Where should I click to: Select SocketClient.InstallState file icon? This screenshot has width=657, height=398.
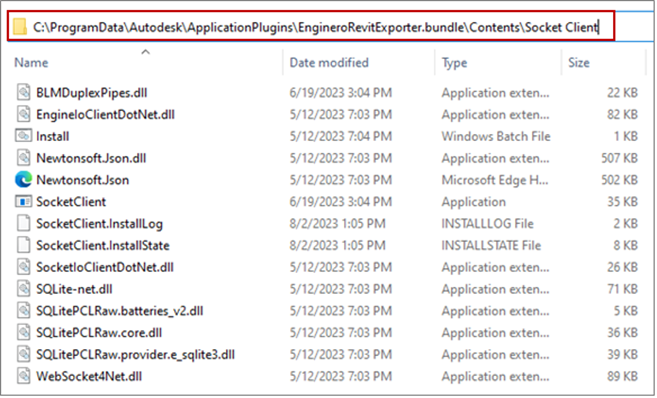pyautogui.click(x=23, y=245)
